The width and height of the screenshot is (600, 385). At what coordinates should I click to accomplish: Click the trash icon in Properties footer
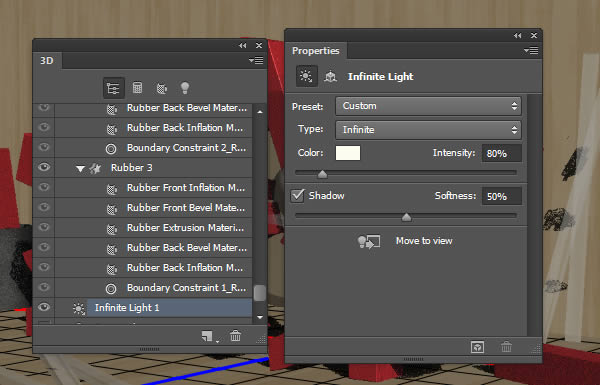(506, 347)
